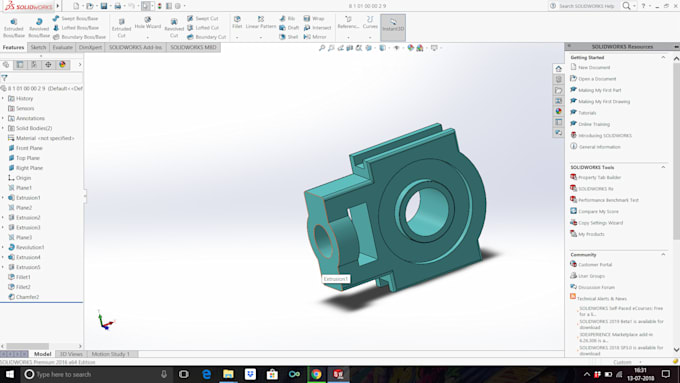This screenshot has width=680, height=383.
Task: Choose the Lofted Cut command
Action: pos(203,28)
